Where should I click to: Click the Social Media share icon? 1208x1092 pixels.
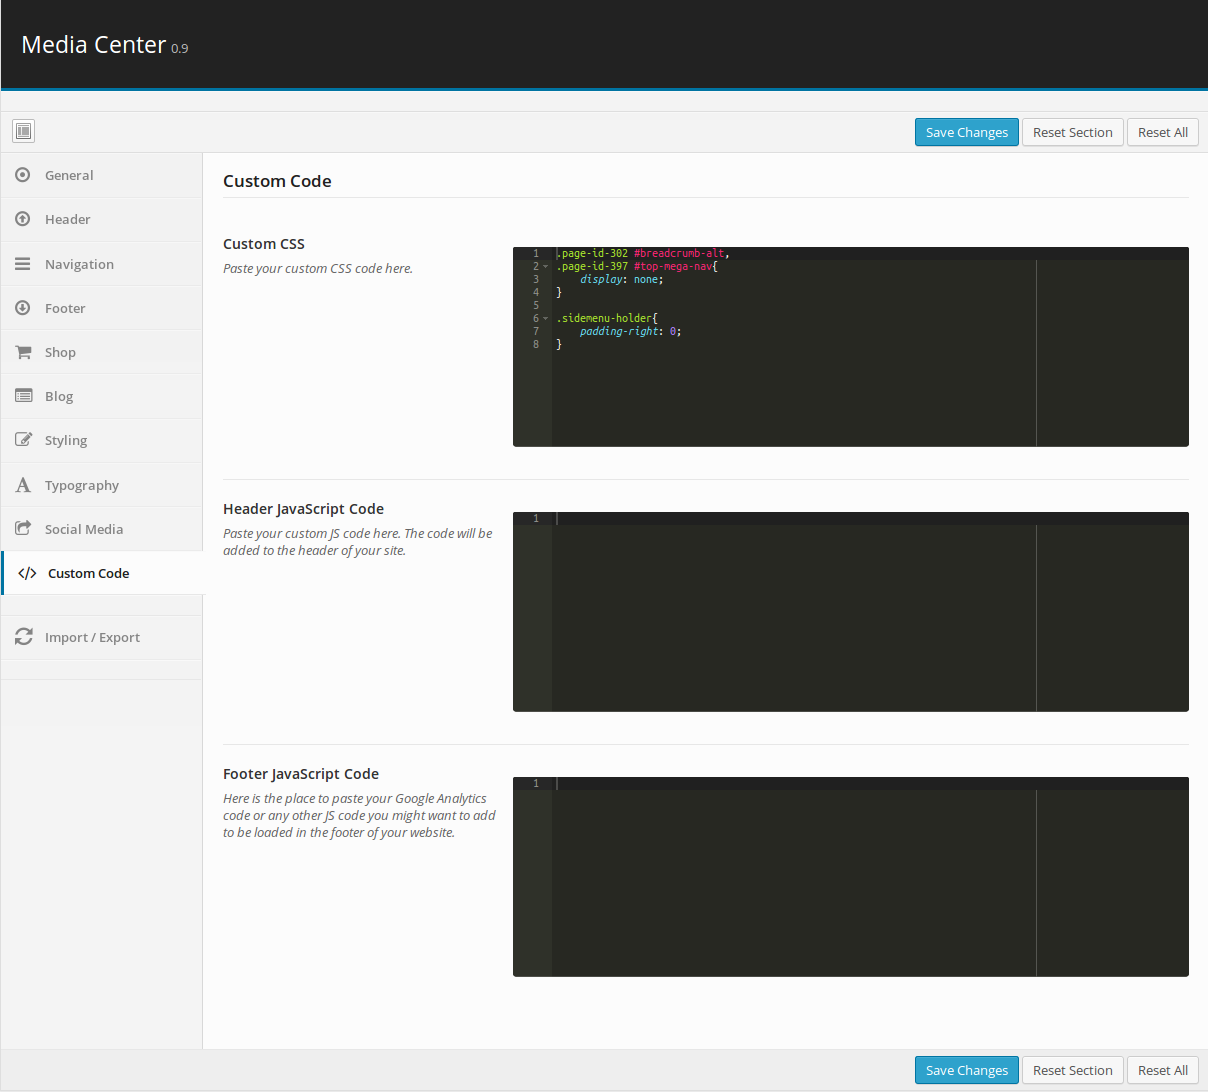click(23, 529)
